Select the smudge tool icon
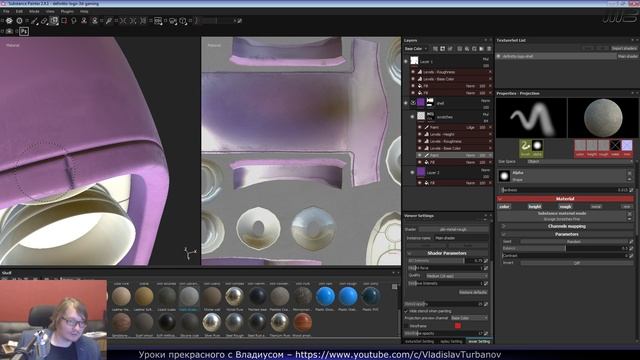 tap(74, 21)
